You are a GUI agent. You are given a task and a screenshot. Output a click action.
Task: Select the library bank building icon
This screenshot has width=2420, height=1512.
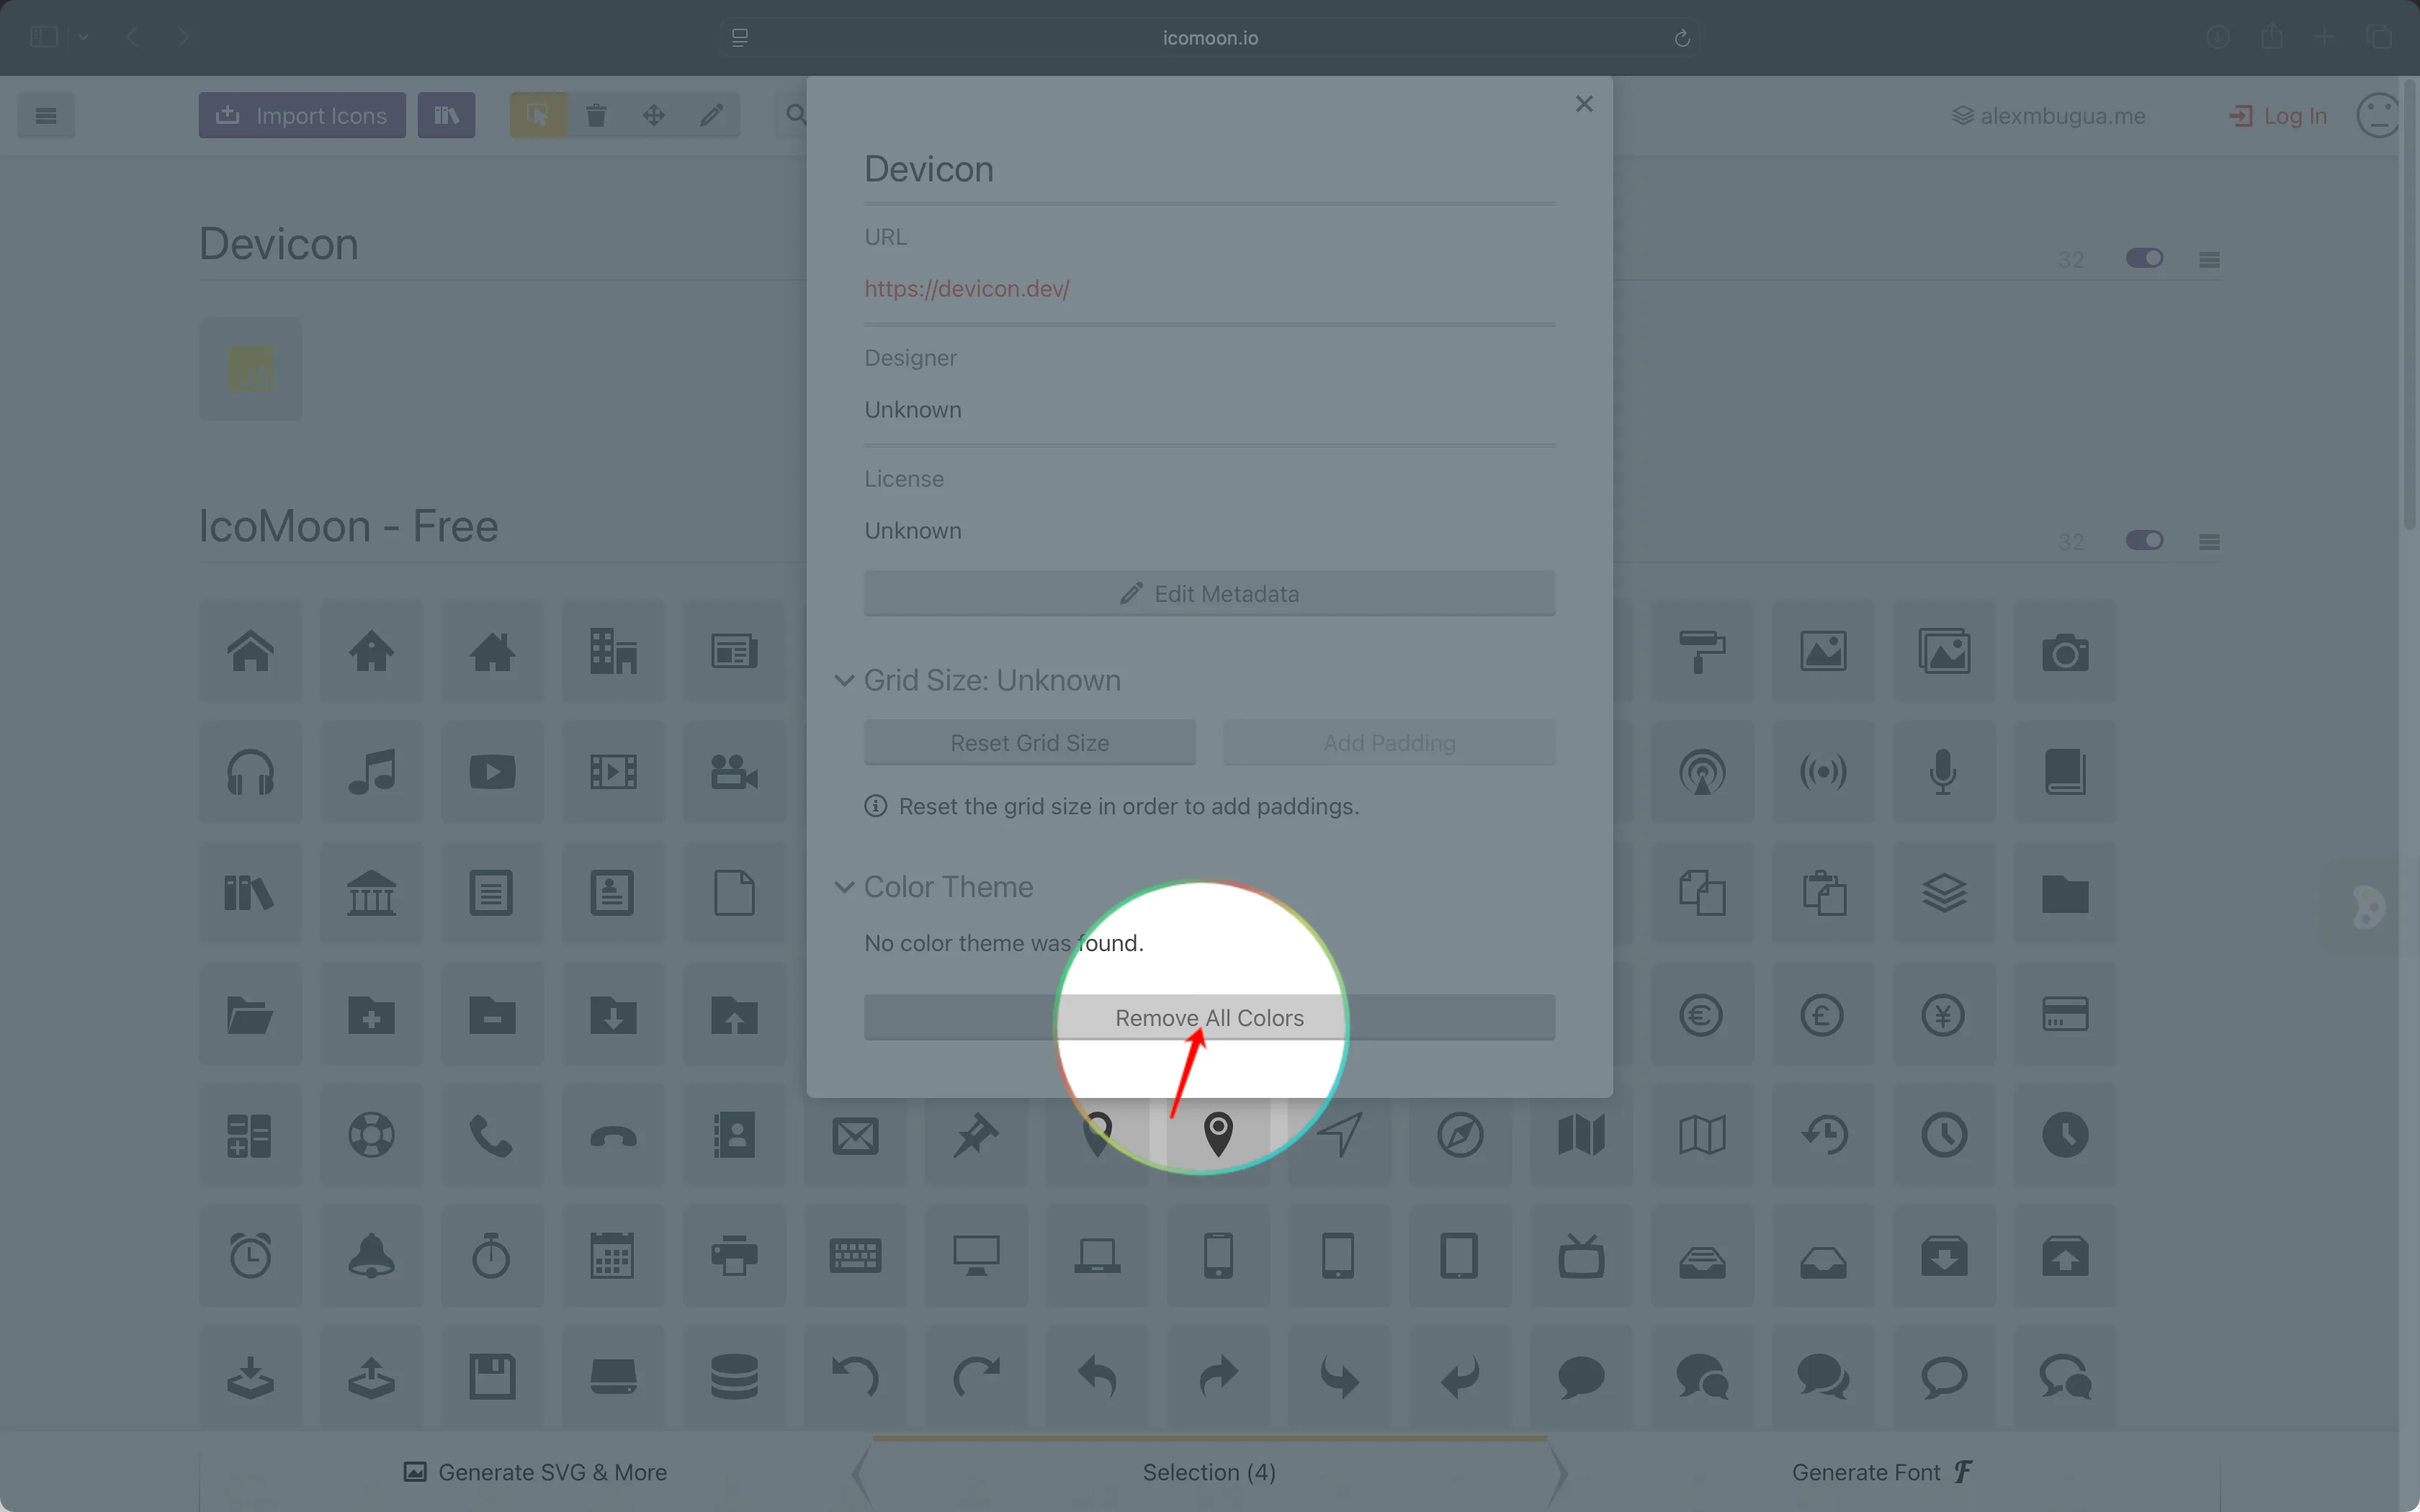coord(372,894)
